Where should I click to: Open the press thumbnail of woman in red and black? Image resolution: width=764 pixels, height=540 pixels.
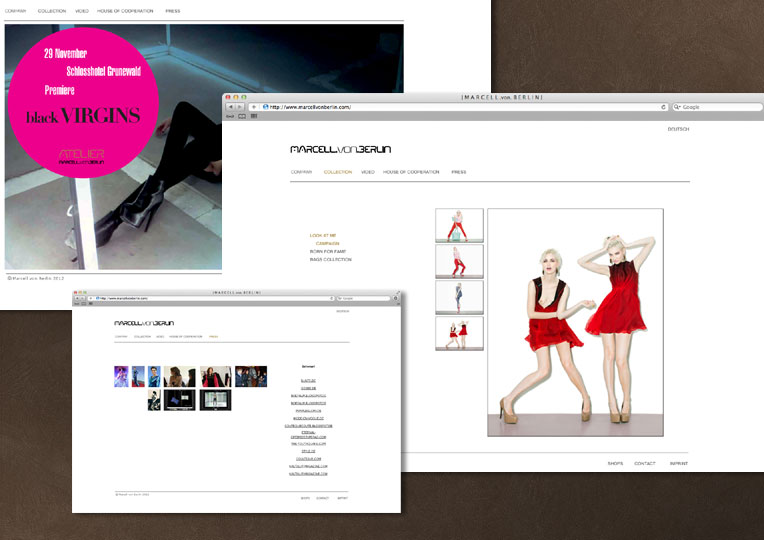click(x=215, y=376)
